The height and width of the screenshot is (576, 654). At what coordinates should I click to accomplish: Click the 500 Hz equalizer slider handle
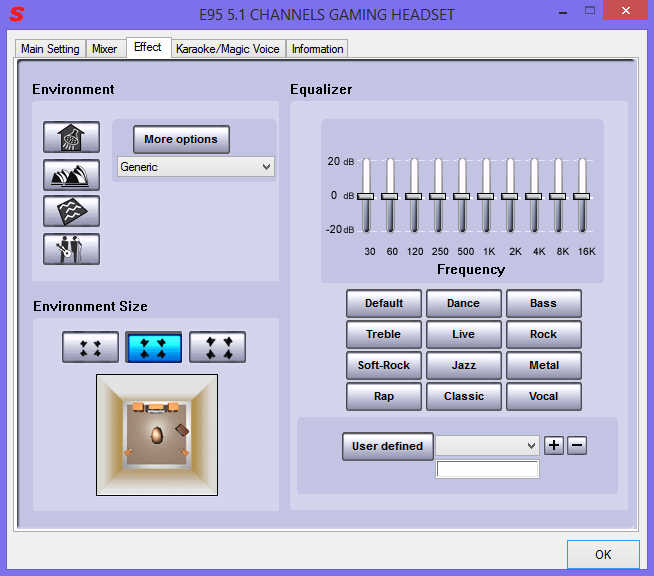point(462,196)
